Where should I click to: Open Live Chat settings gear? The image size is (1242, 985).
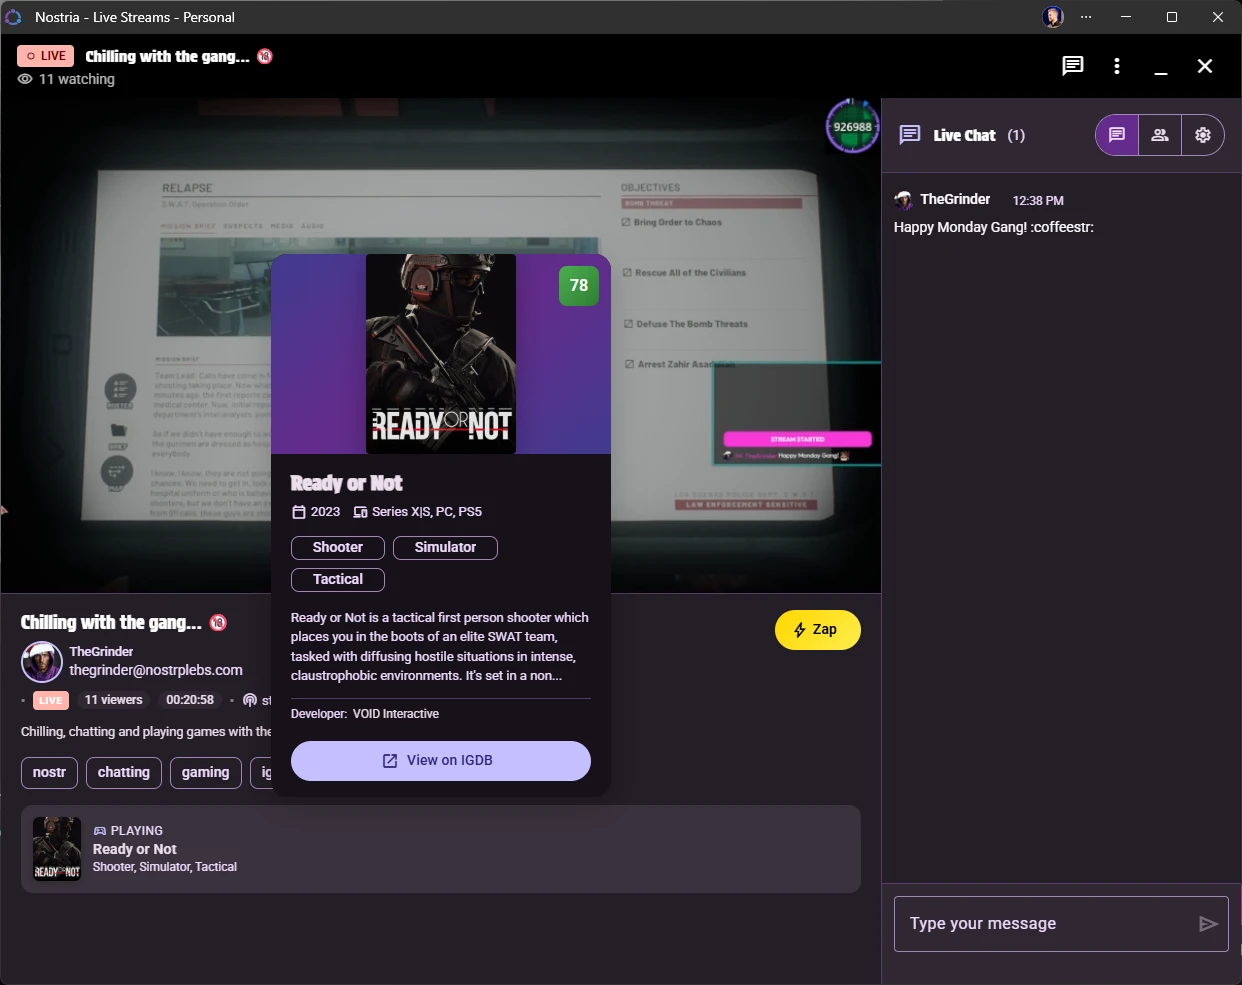[x=1203, y=135]
